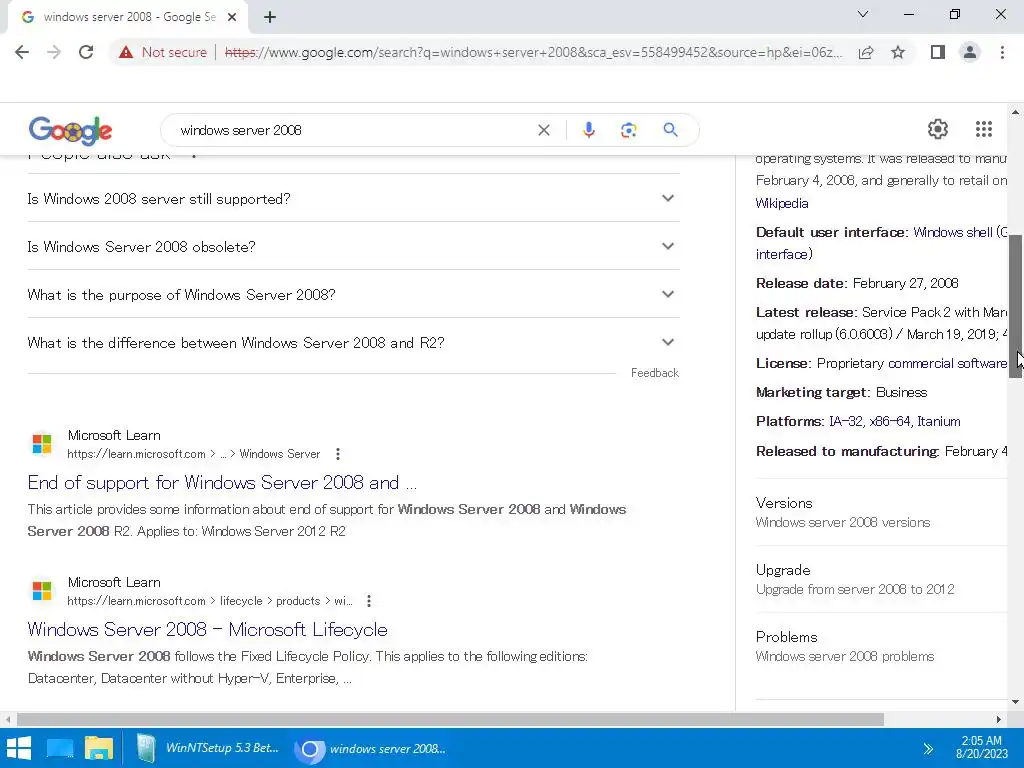Click the 'Marketing target: Business' text

(841, 392)
